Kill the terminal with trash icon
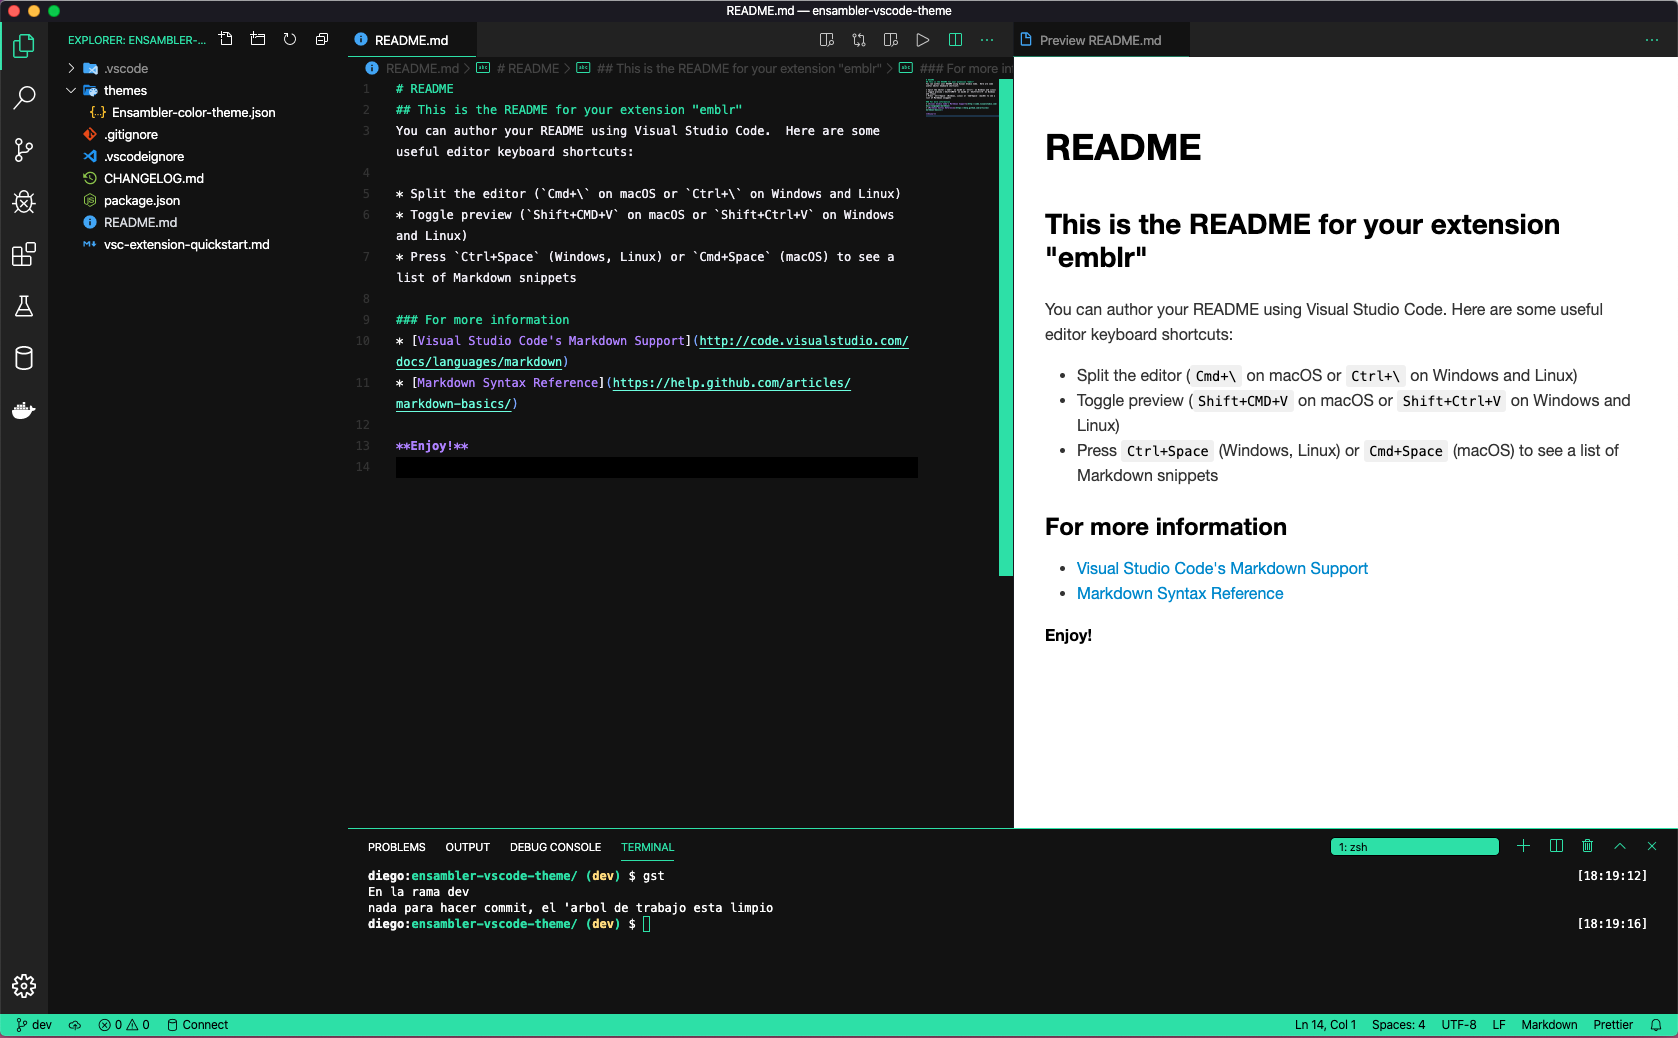Image resolution: width=1678 pixels, height=1038 pixels. [1587, 846]
